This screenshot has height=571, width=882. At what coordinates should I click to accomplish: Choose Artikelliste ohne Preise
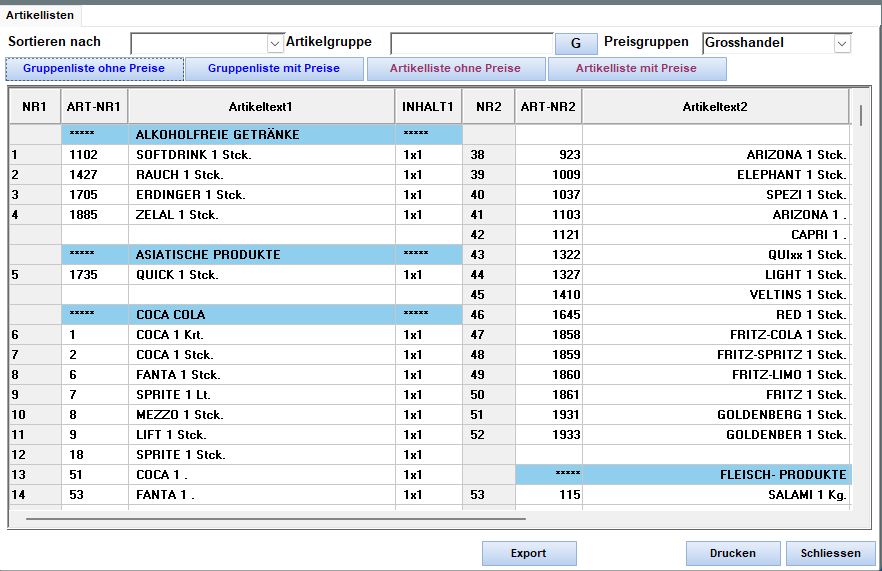click(456, 69)
